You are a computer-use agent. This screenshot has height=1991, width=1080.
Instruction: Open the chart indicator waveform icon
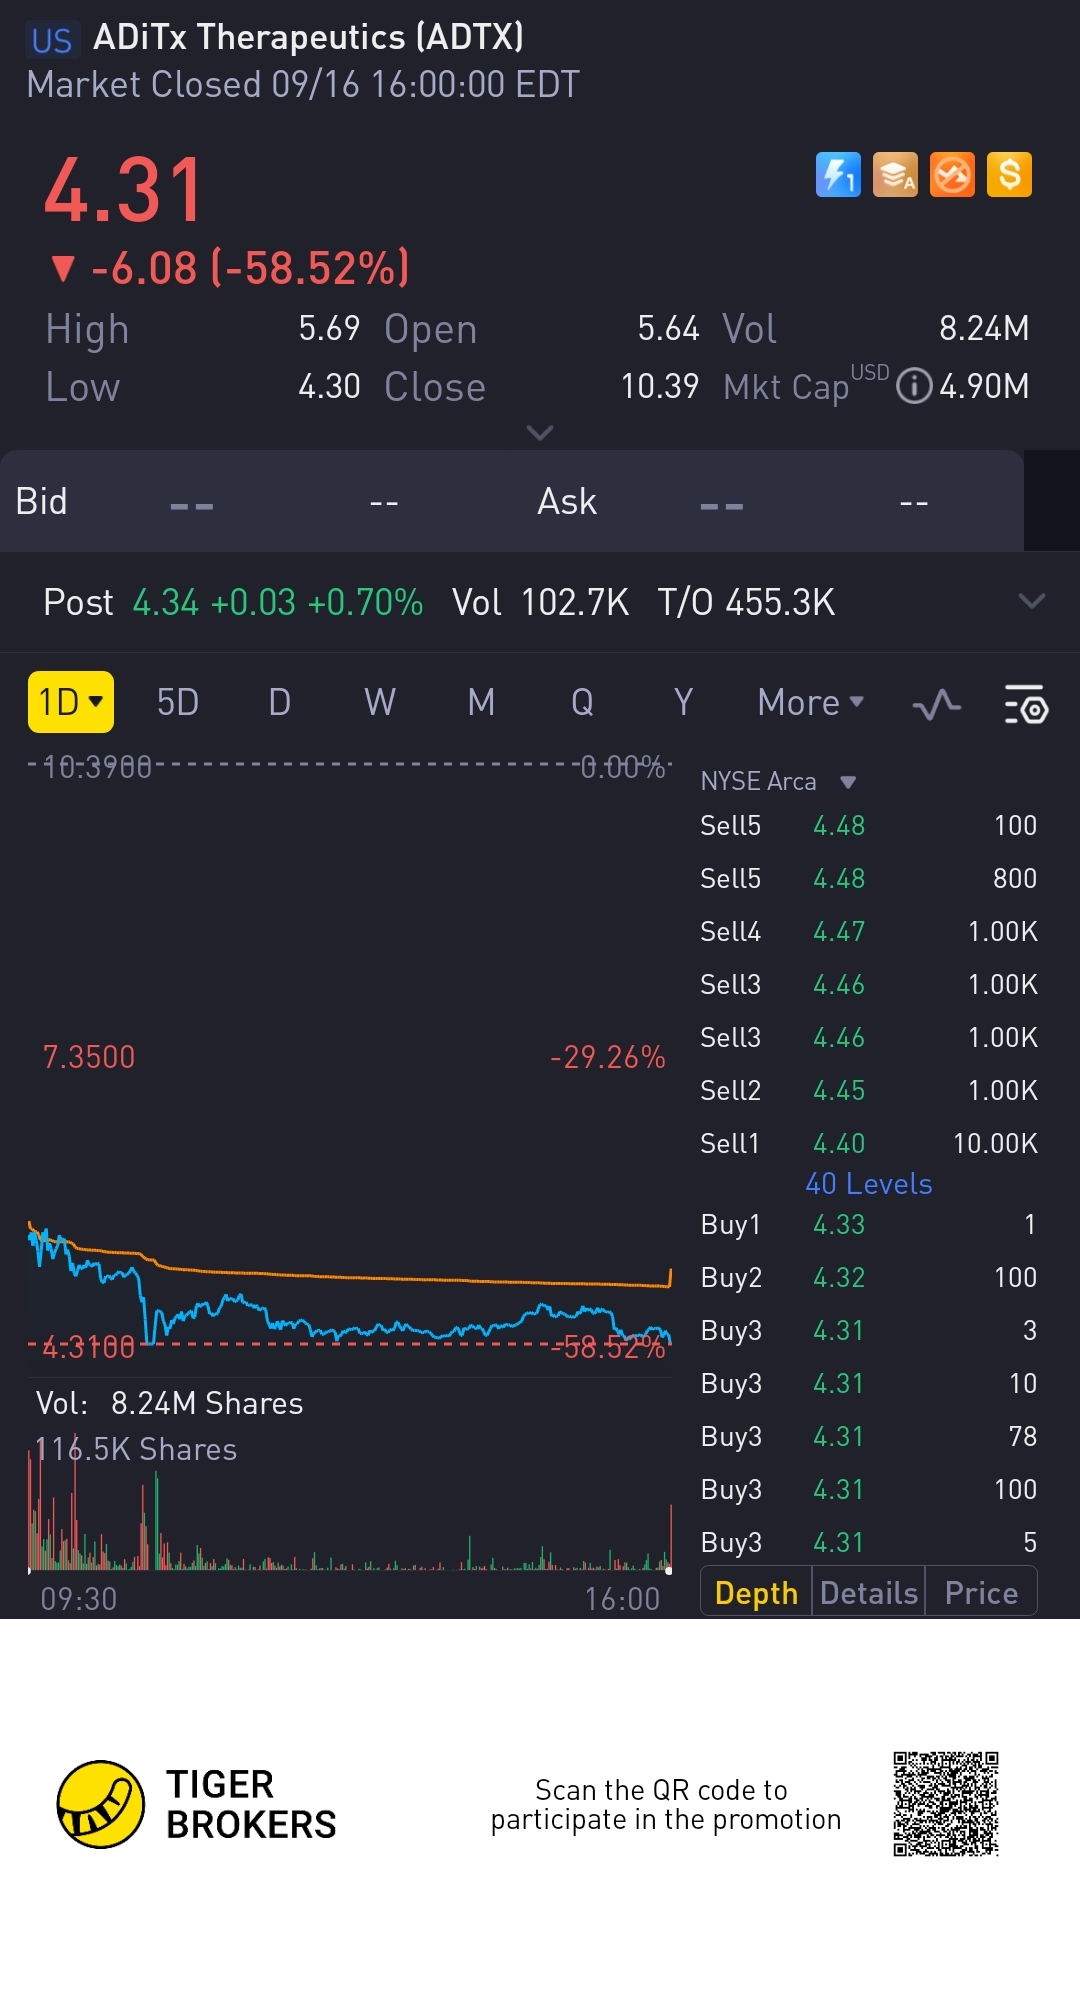coord(936,705)
